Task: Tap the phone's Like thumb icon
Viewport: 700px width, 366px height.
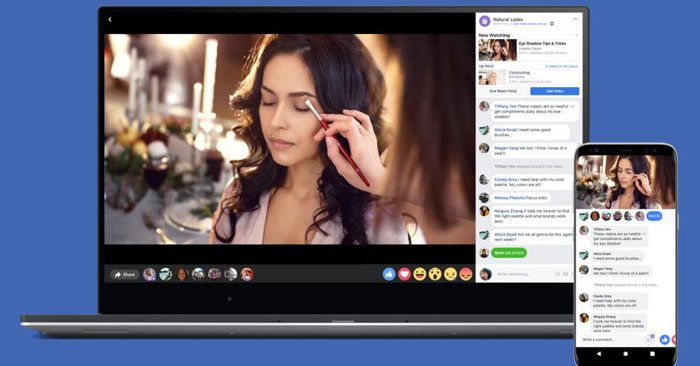Action: (x=664, y=340)
